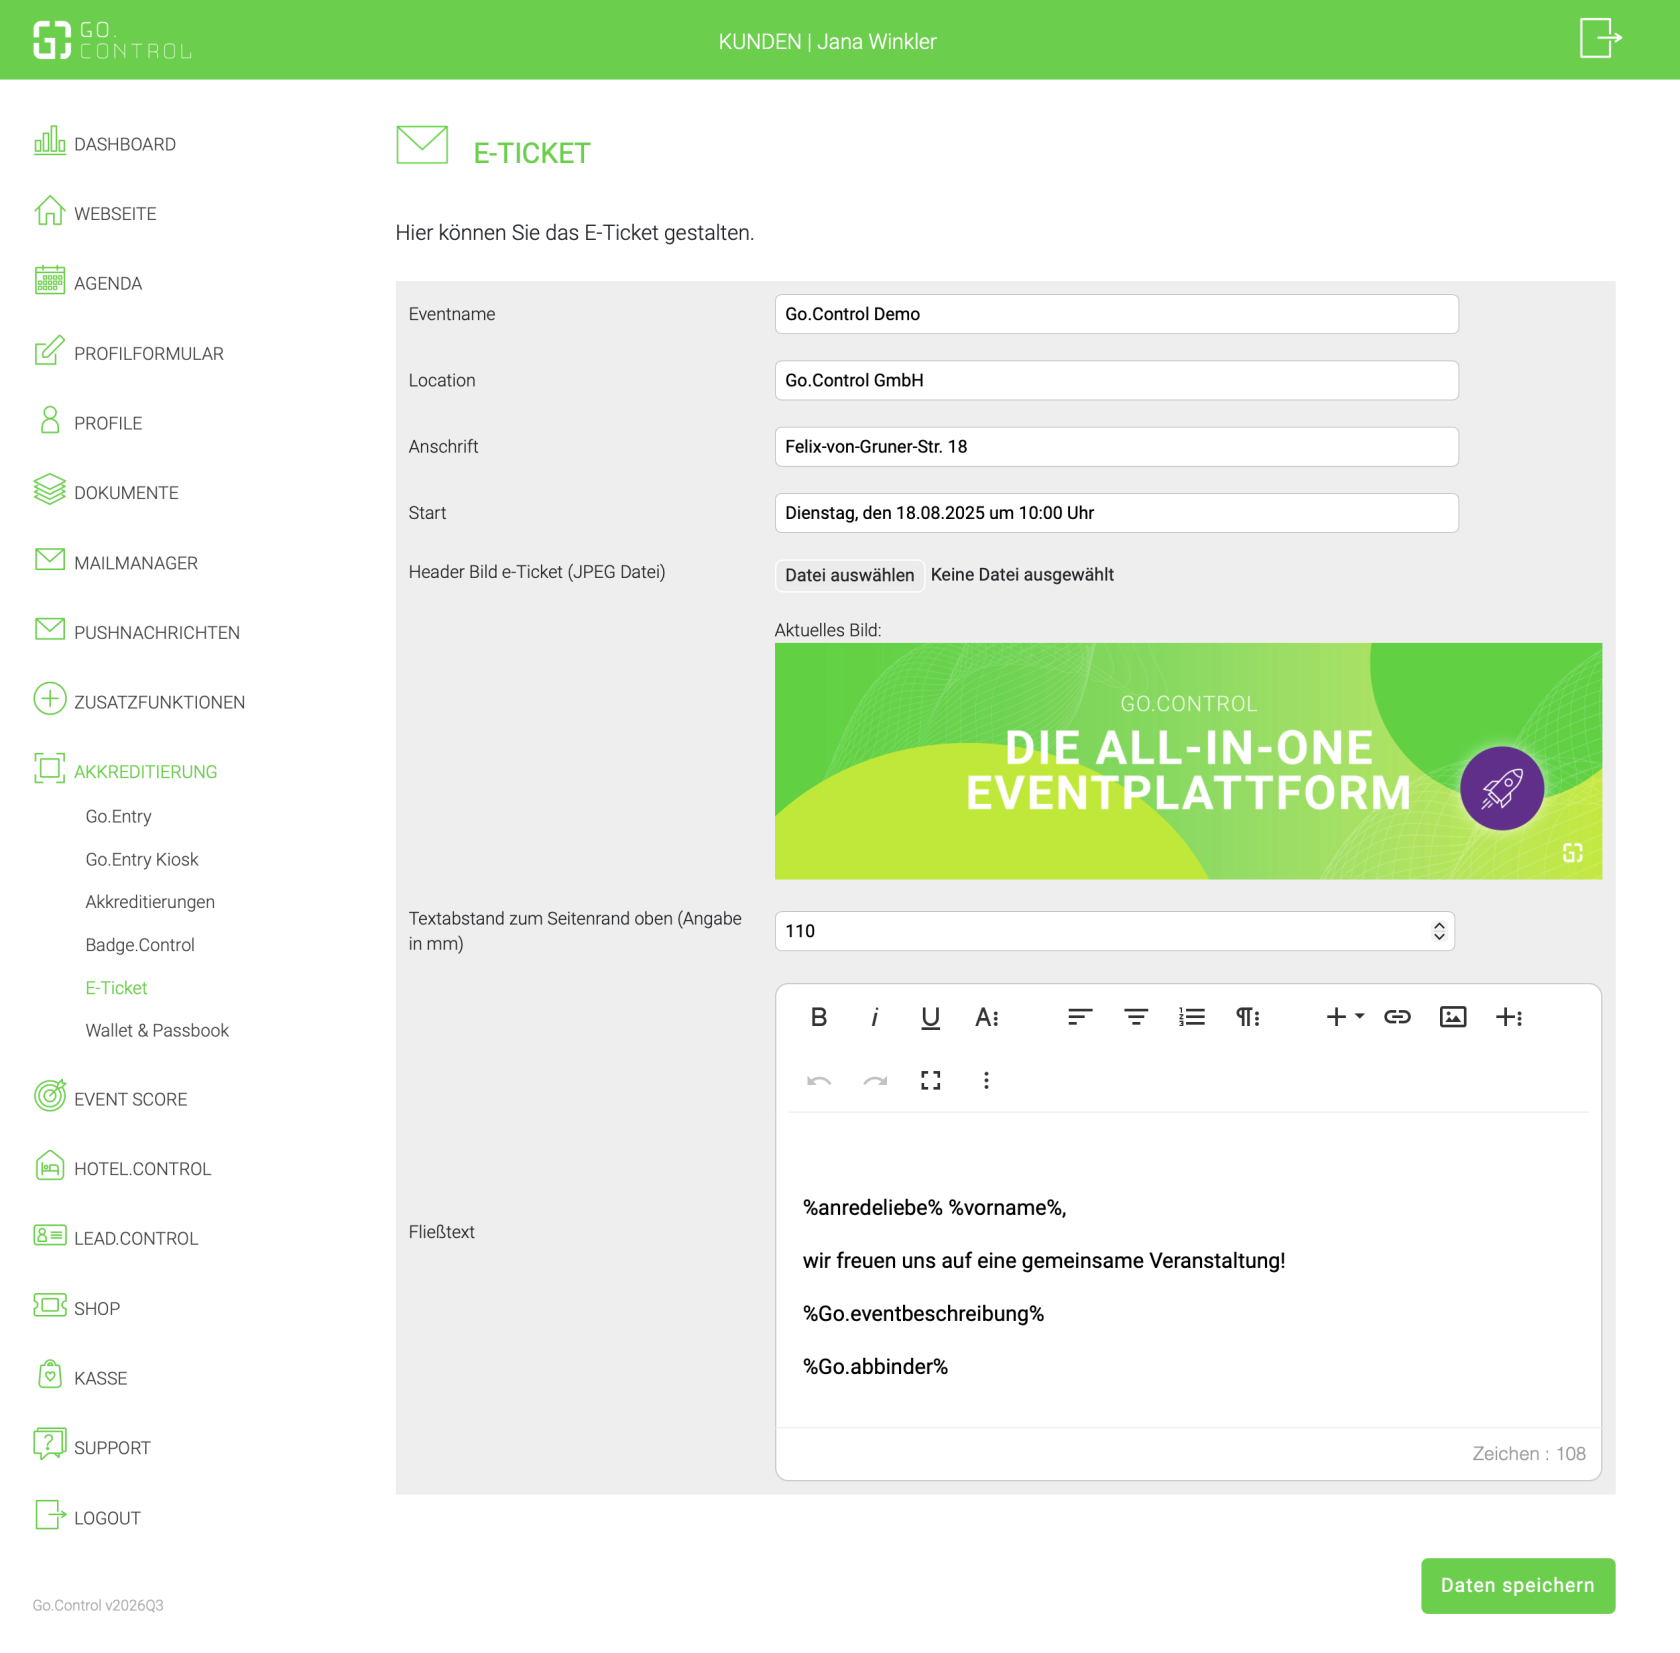Screen dimensions: 1680x1653
Task: Toggle fullscreen mode in editor
Action: tap(931, 1080)
